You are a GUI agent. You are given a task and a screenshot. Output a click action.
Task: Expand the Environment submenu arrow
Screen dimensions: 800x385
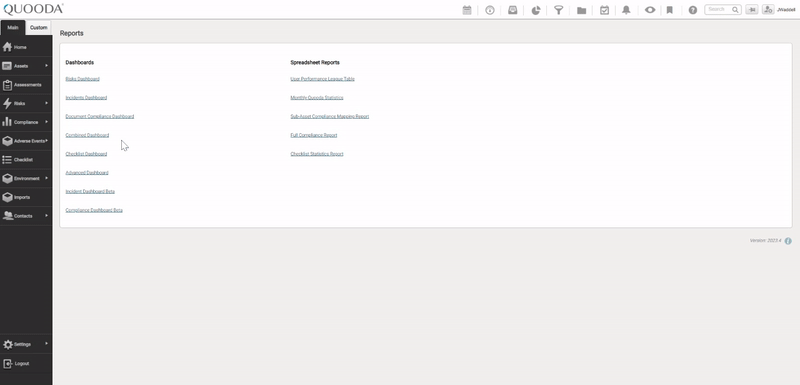[46, 178]
